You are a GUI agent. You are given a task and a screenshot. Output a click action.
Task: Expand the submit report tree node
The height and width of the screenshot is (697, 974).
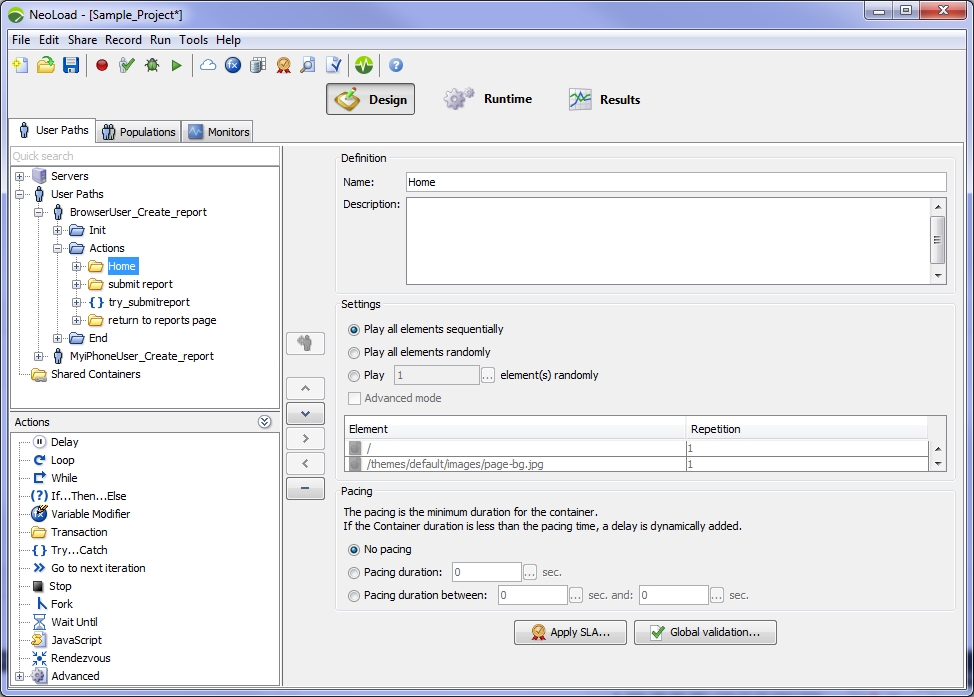coord(77,284)
